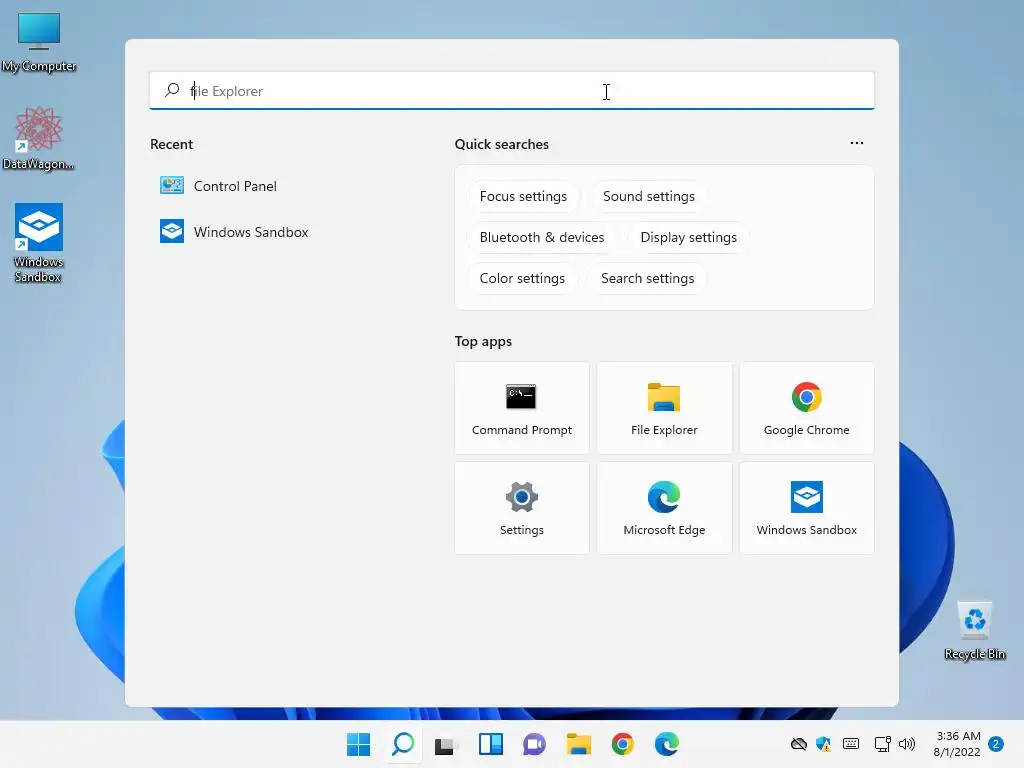This screenshot has height=768, width=1024.
Task: Click Search settings quick search
Action: 647,279
